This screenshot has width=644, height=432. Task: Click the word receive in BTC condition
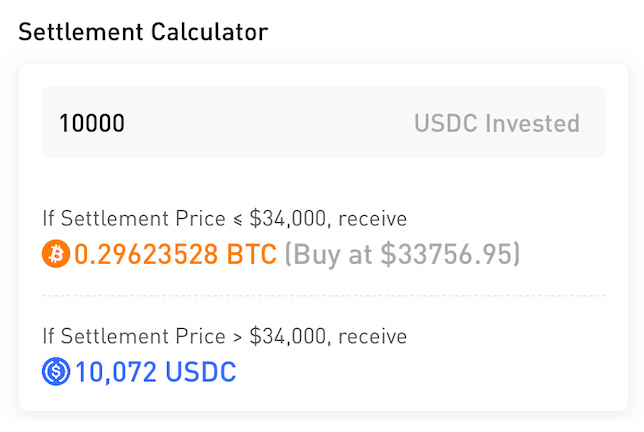(x=373, y=219)
